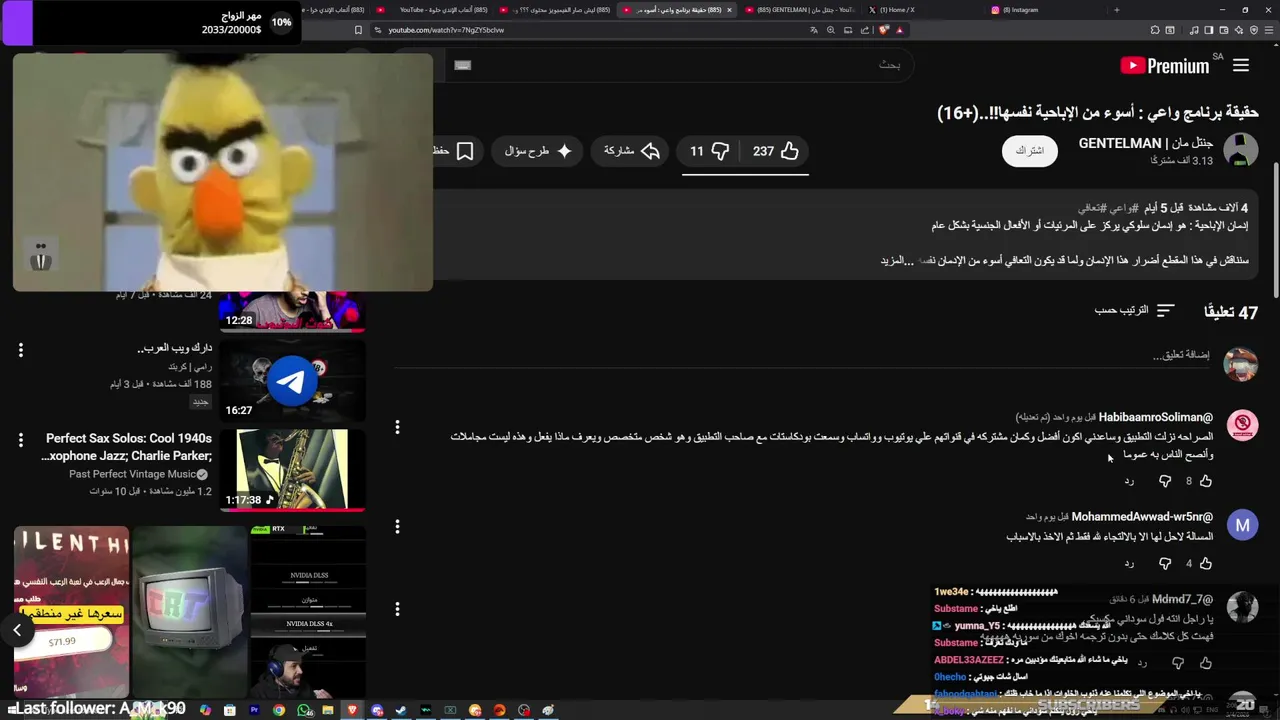Go to YouTube Premium home logo

click(x=1165, y=66)
